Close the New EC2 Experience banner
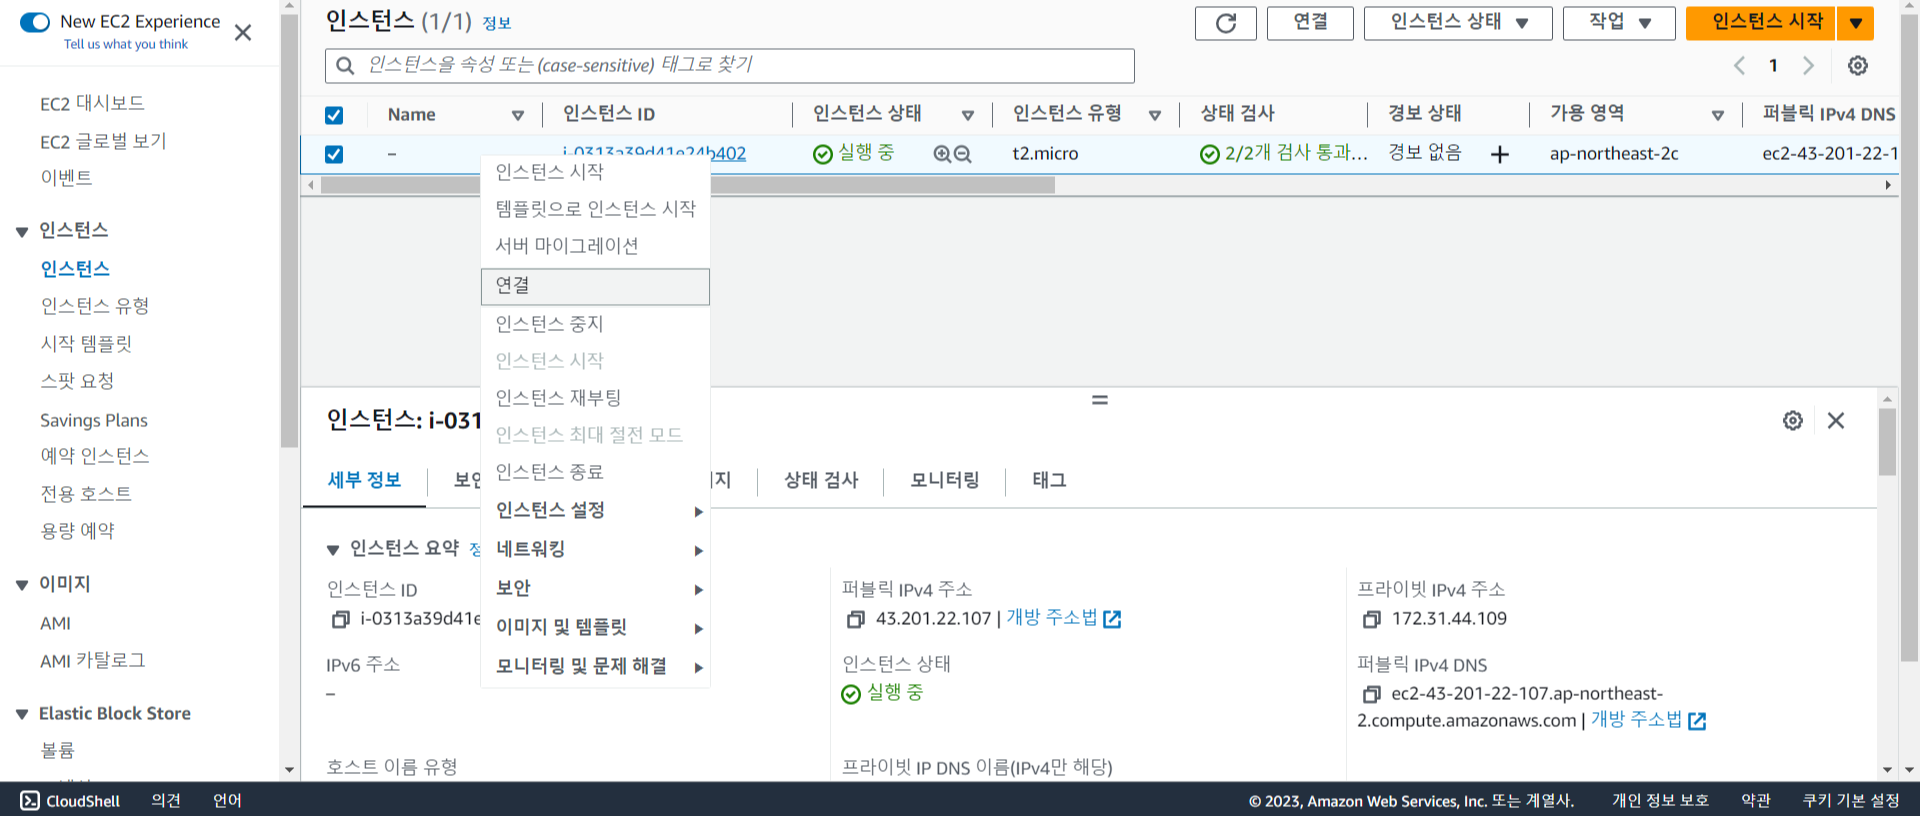 click(243, 33)
